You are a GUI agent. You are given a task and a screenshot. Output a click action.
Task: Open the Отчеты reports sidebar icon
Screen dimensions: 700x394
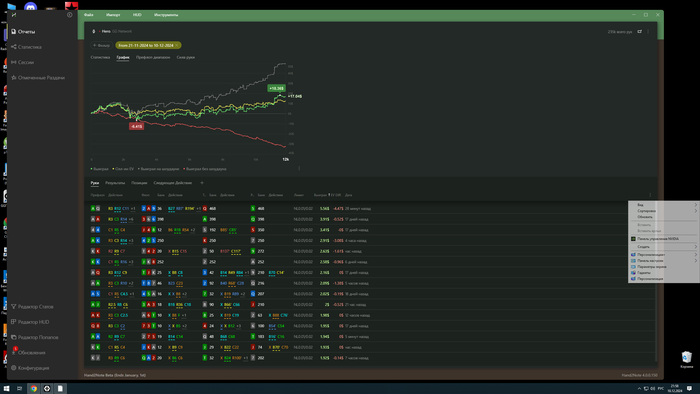click(x=13, y=32)
